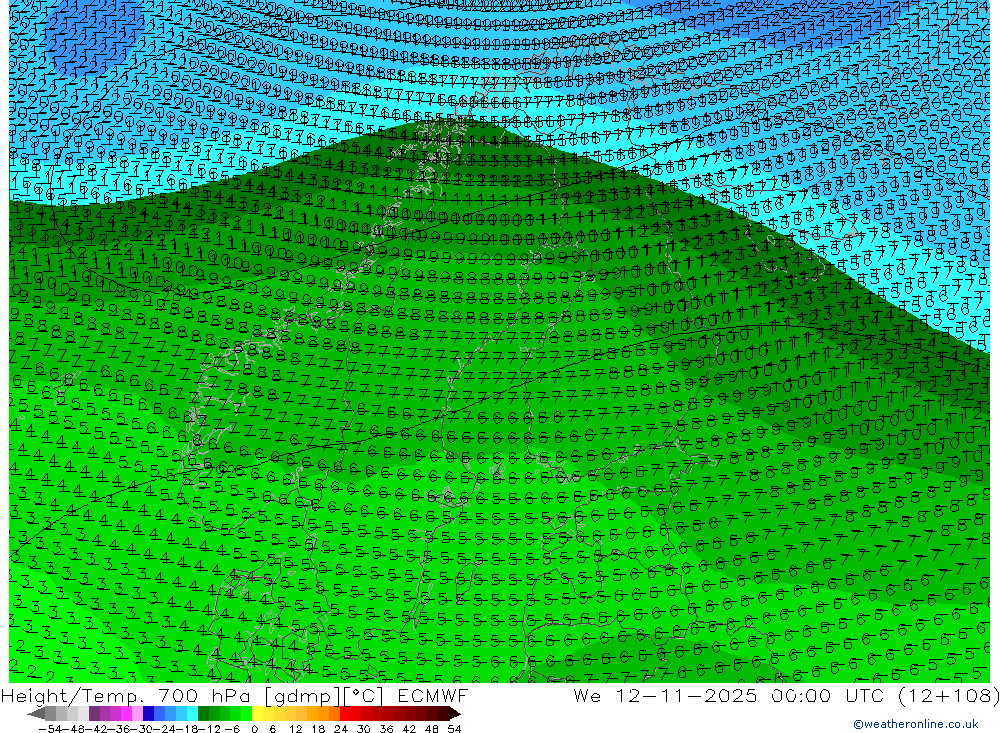Pick the bright yellow legend swatch above 0
This screenshot has height=733, width=1000.
[x=258, y=714]
